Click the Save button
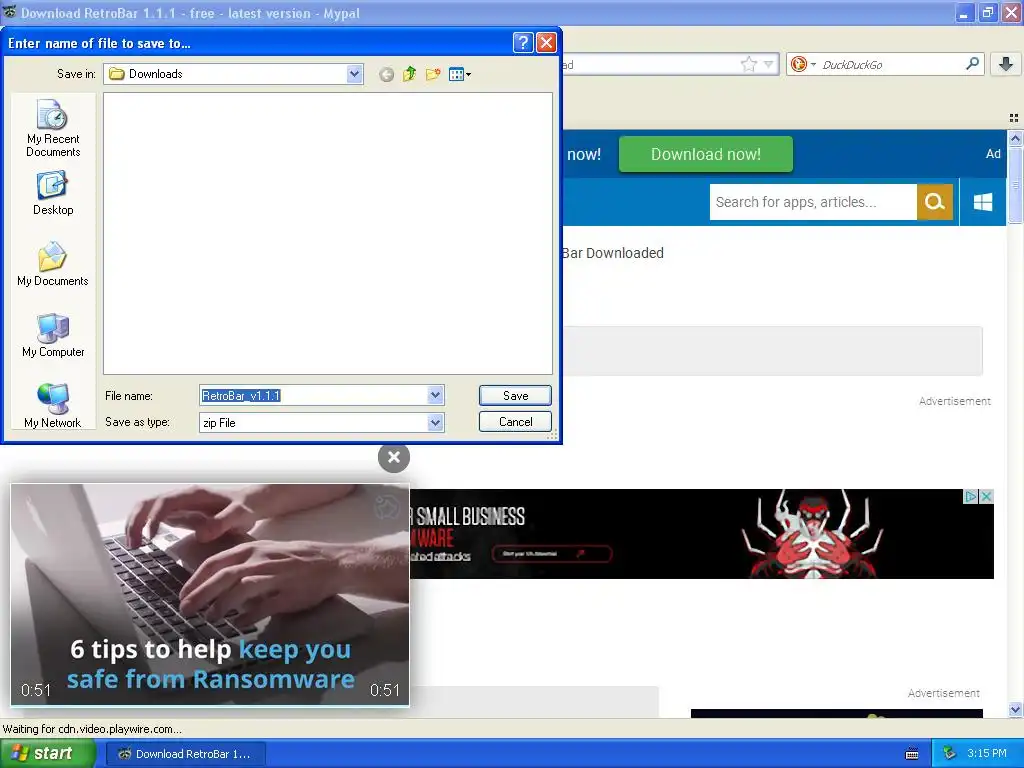 515,395
